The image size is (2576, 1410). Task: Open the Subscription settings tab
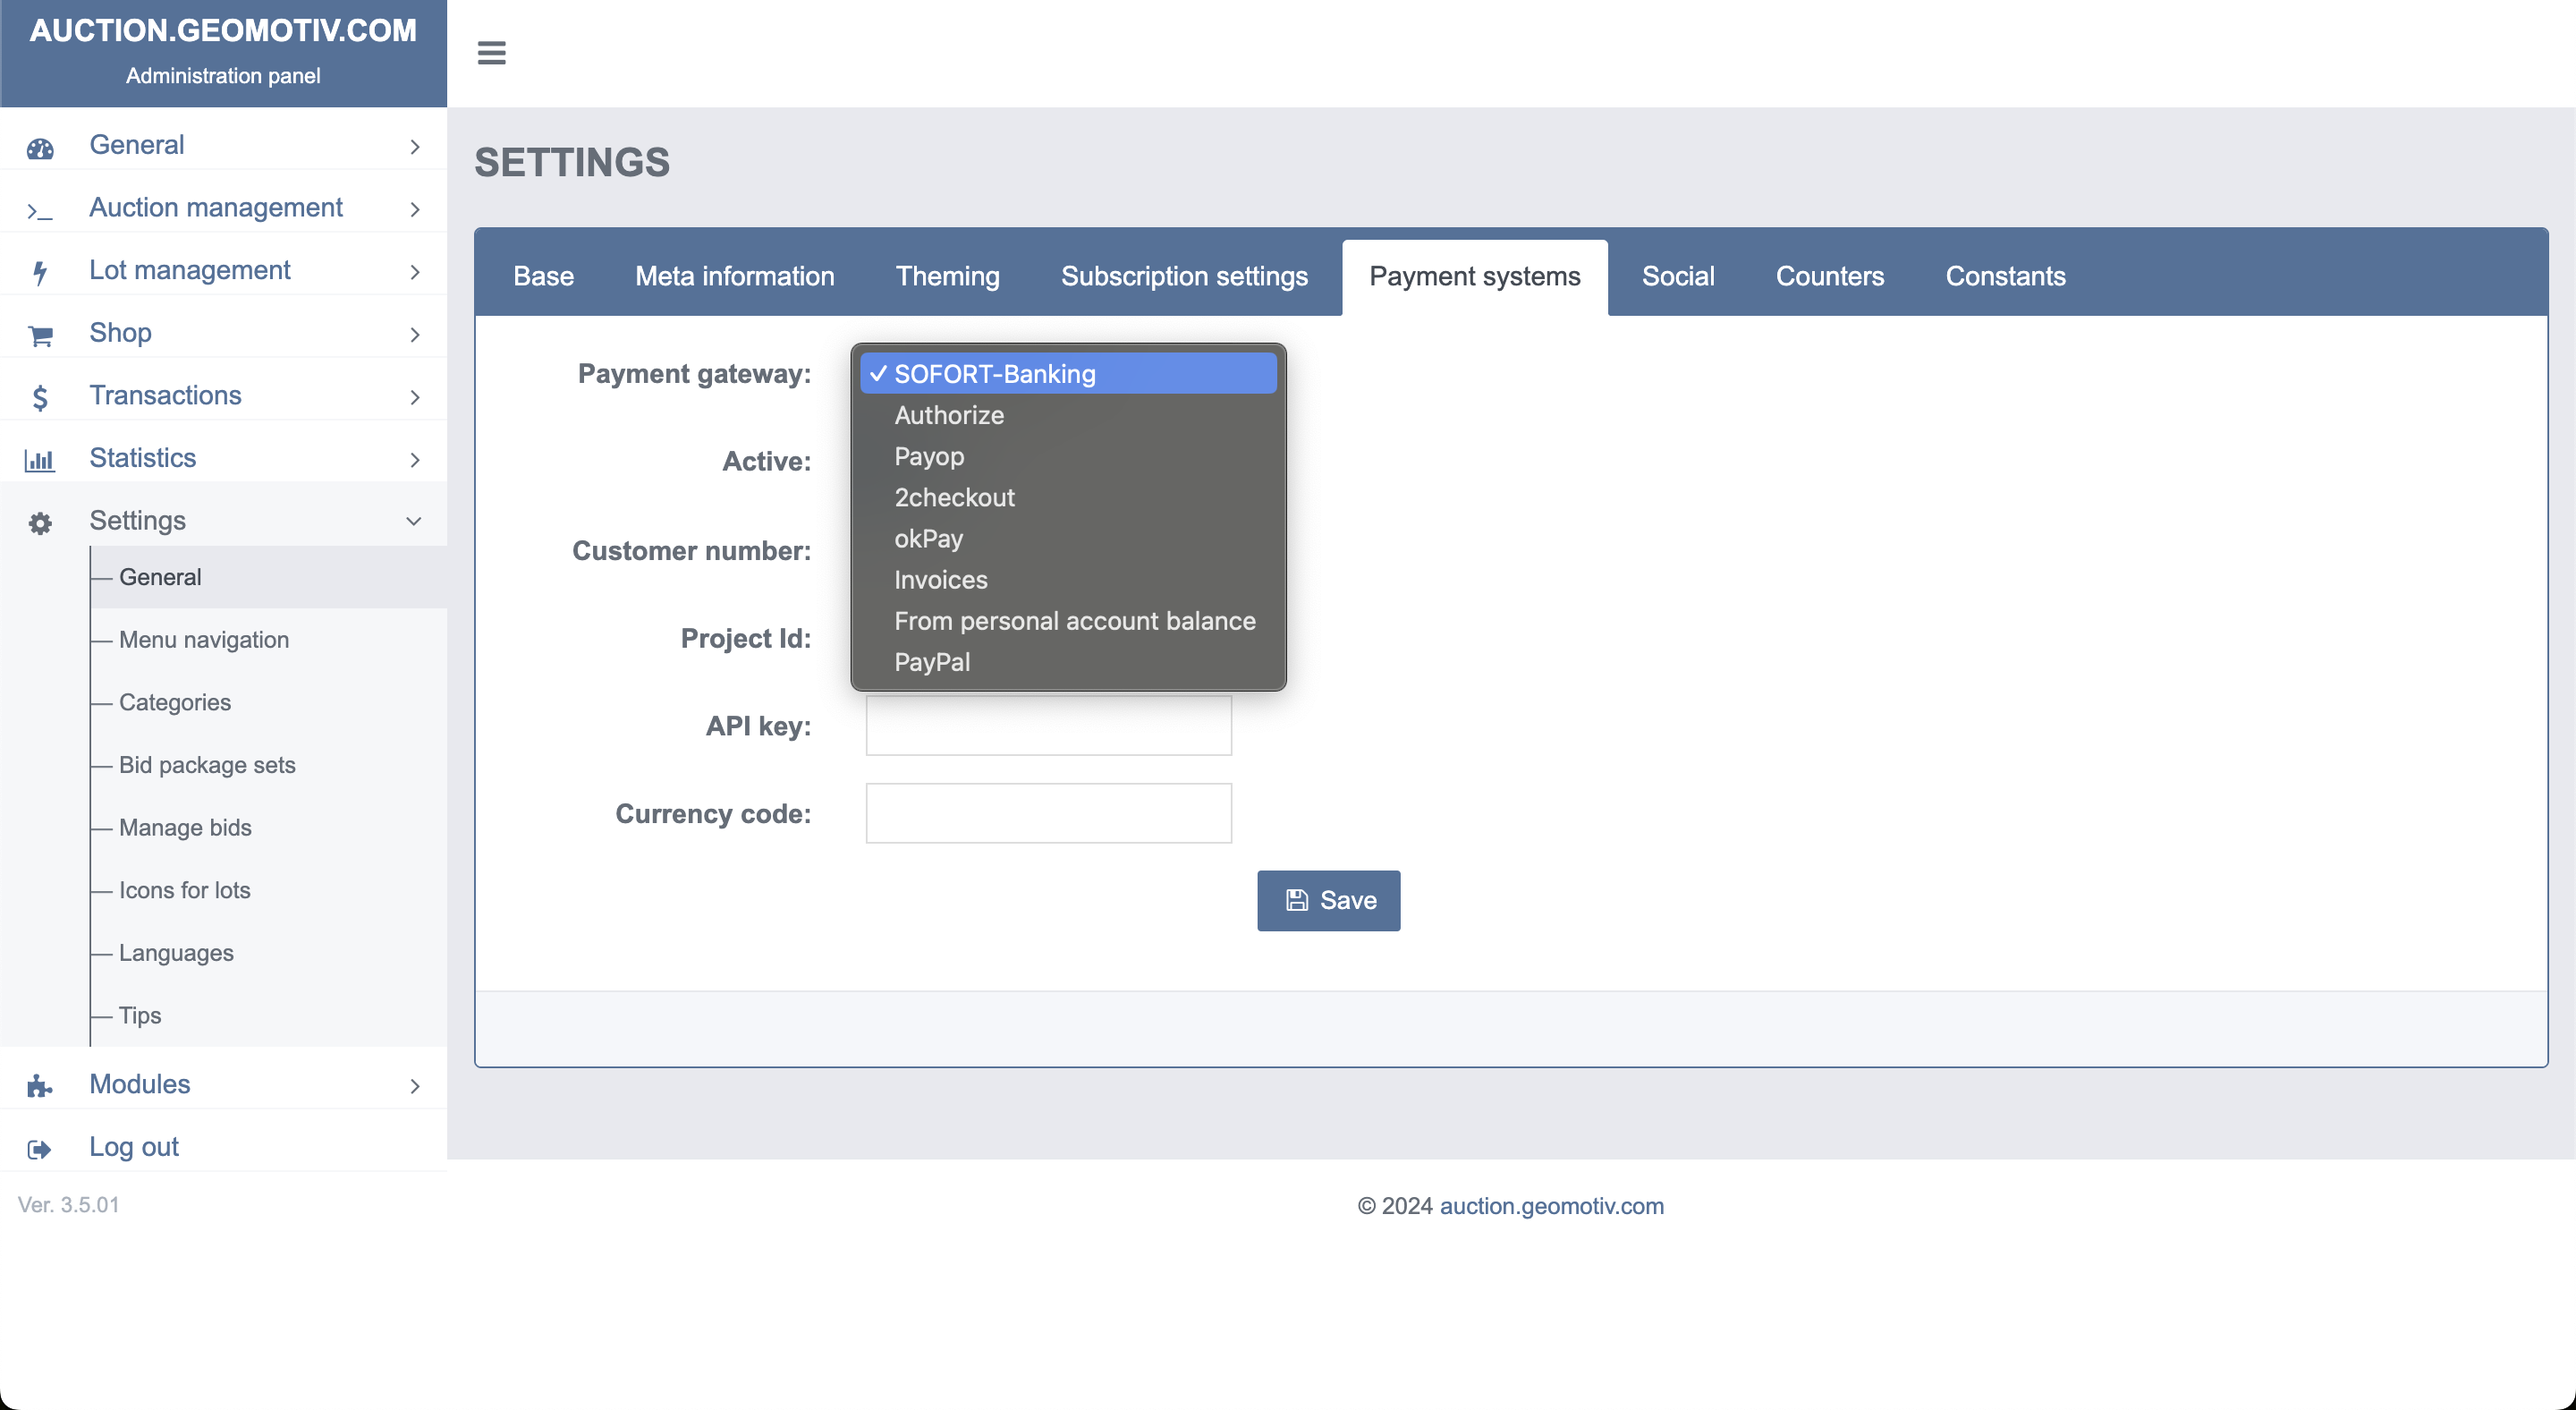1183,276
